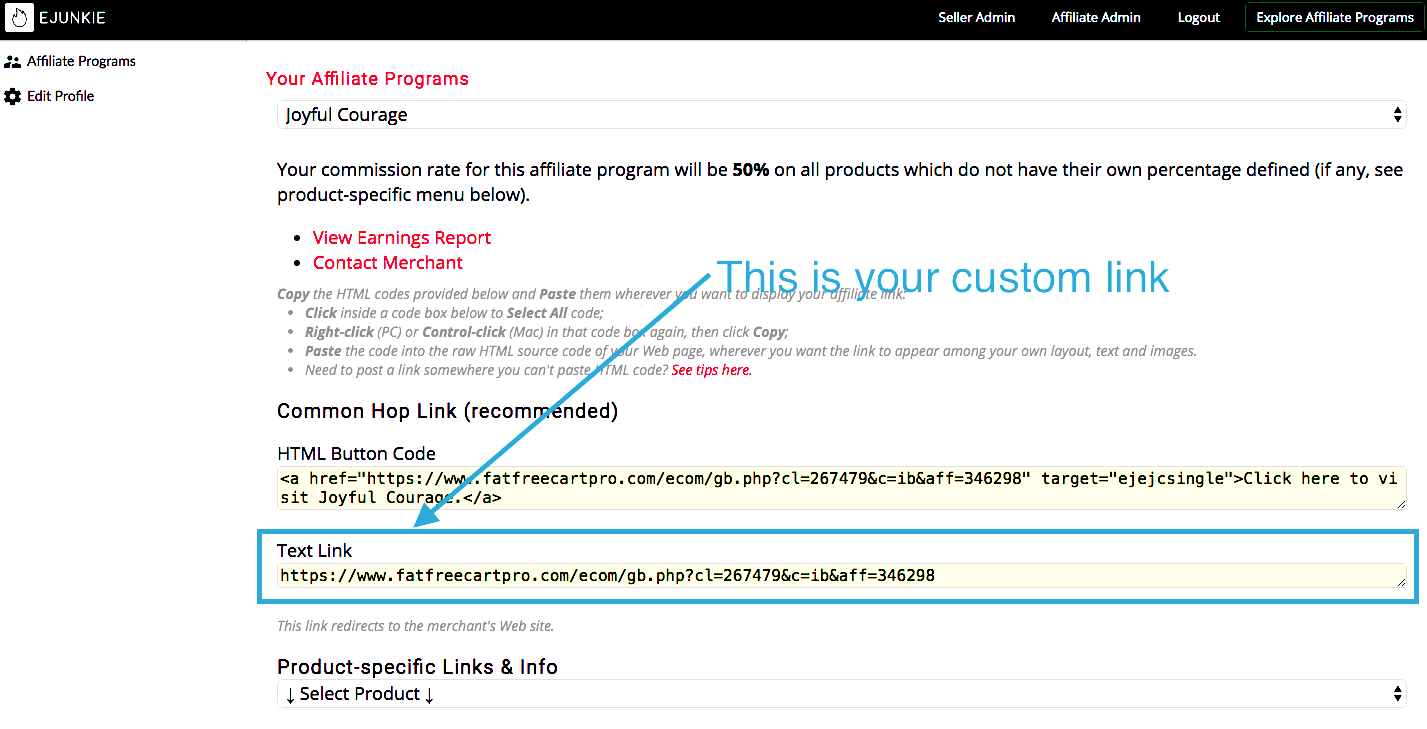Click the EJUNKIE brand name text

point(73,17)
